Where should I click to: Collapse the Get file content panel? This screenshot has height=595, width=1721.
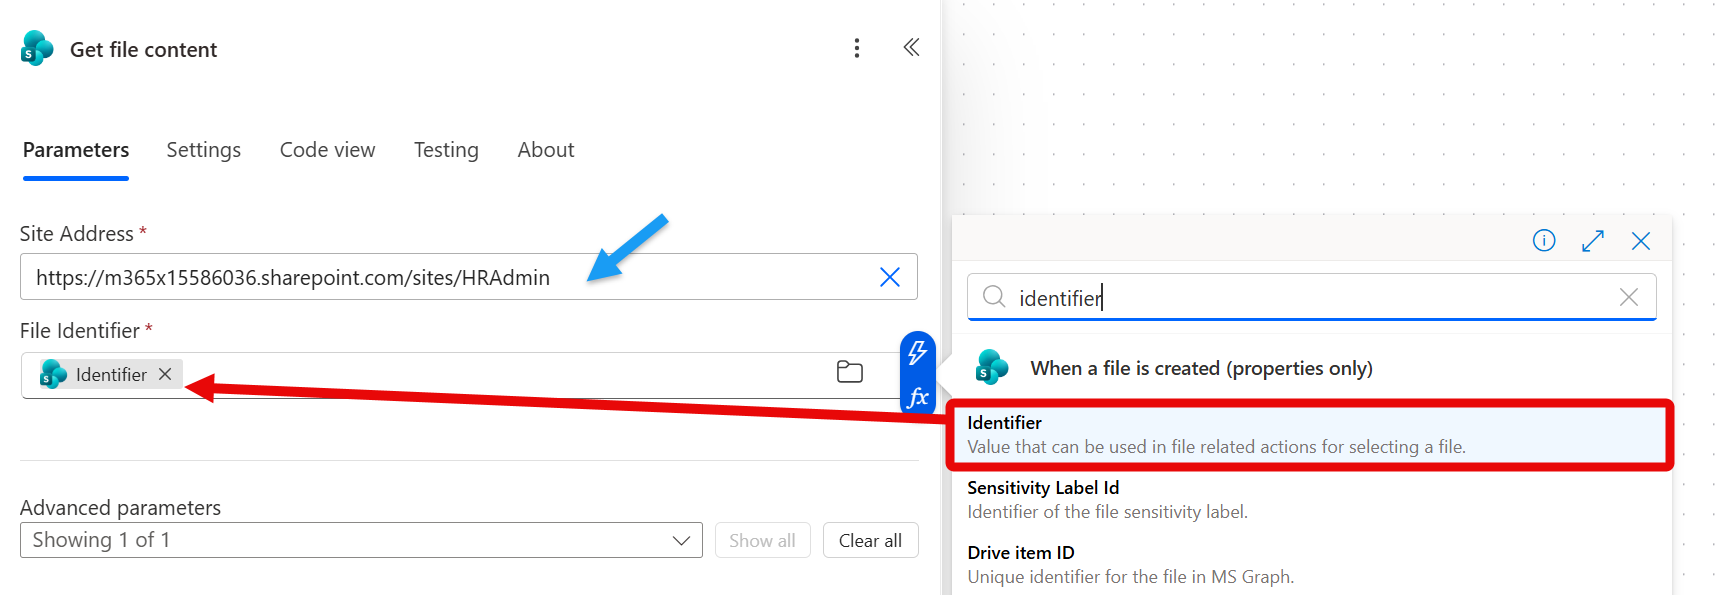911,47
